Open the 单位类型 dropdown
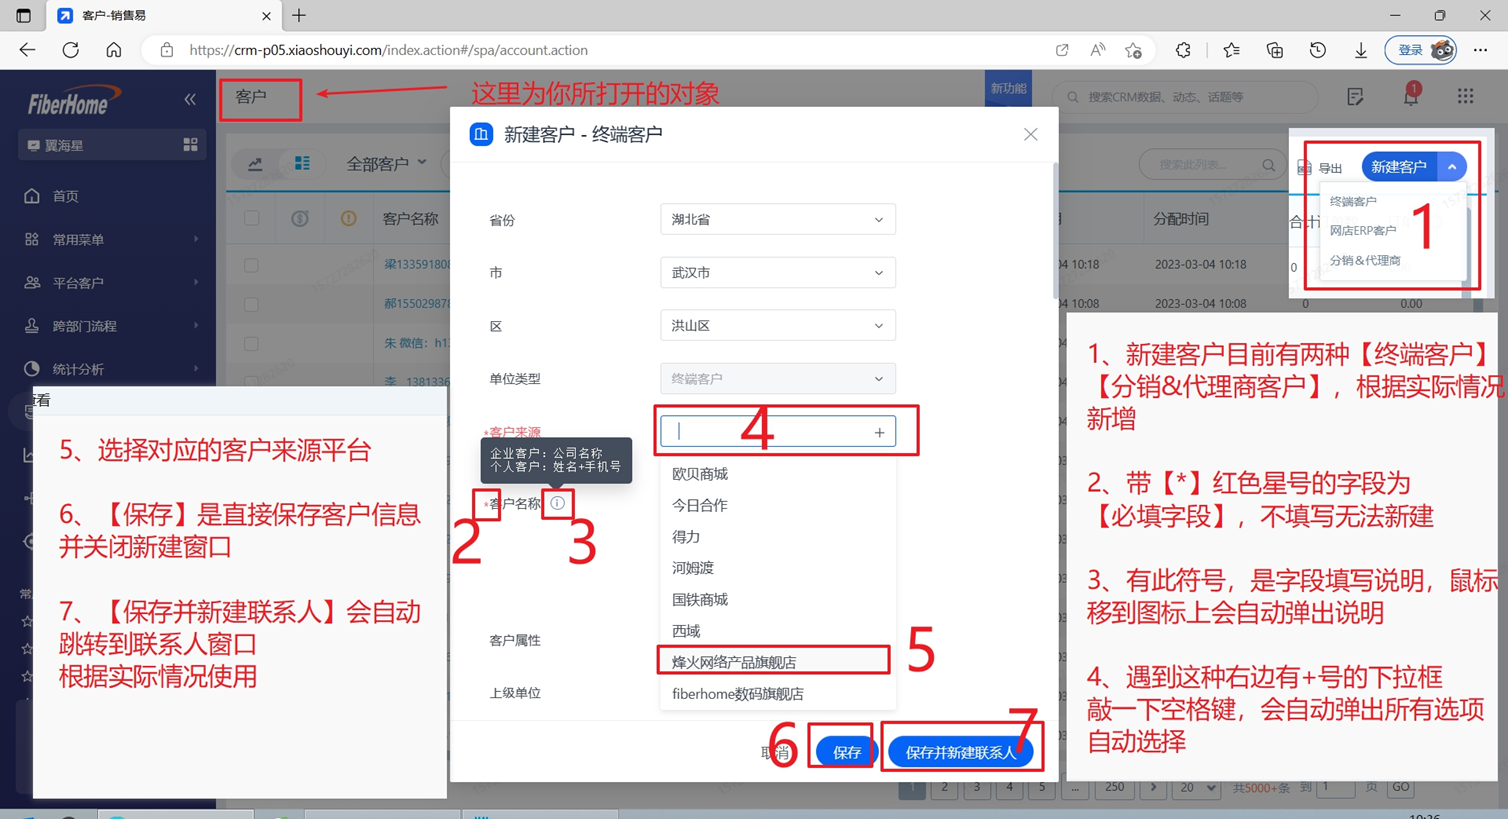Screen dimensions: 1508x819 coord(777,378)
